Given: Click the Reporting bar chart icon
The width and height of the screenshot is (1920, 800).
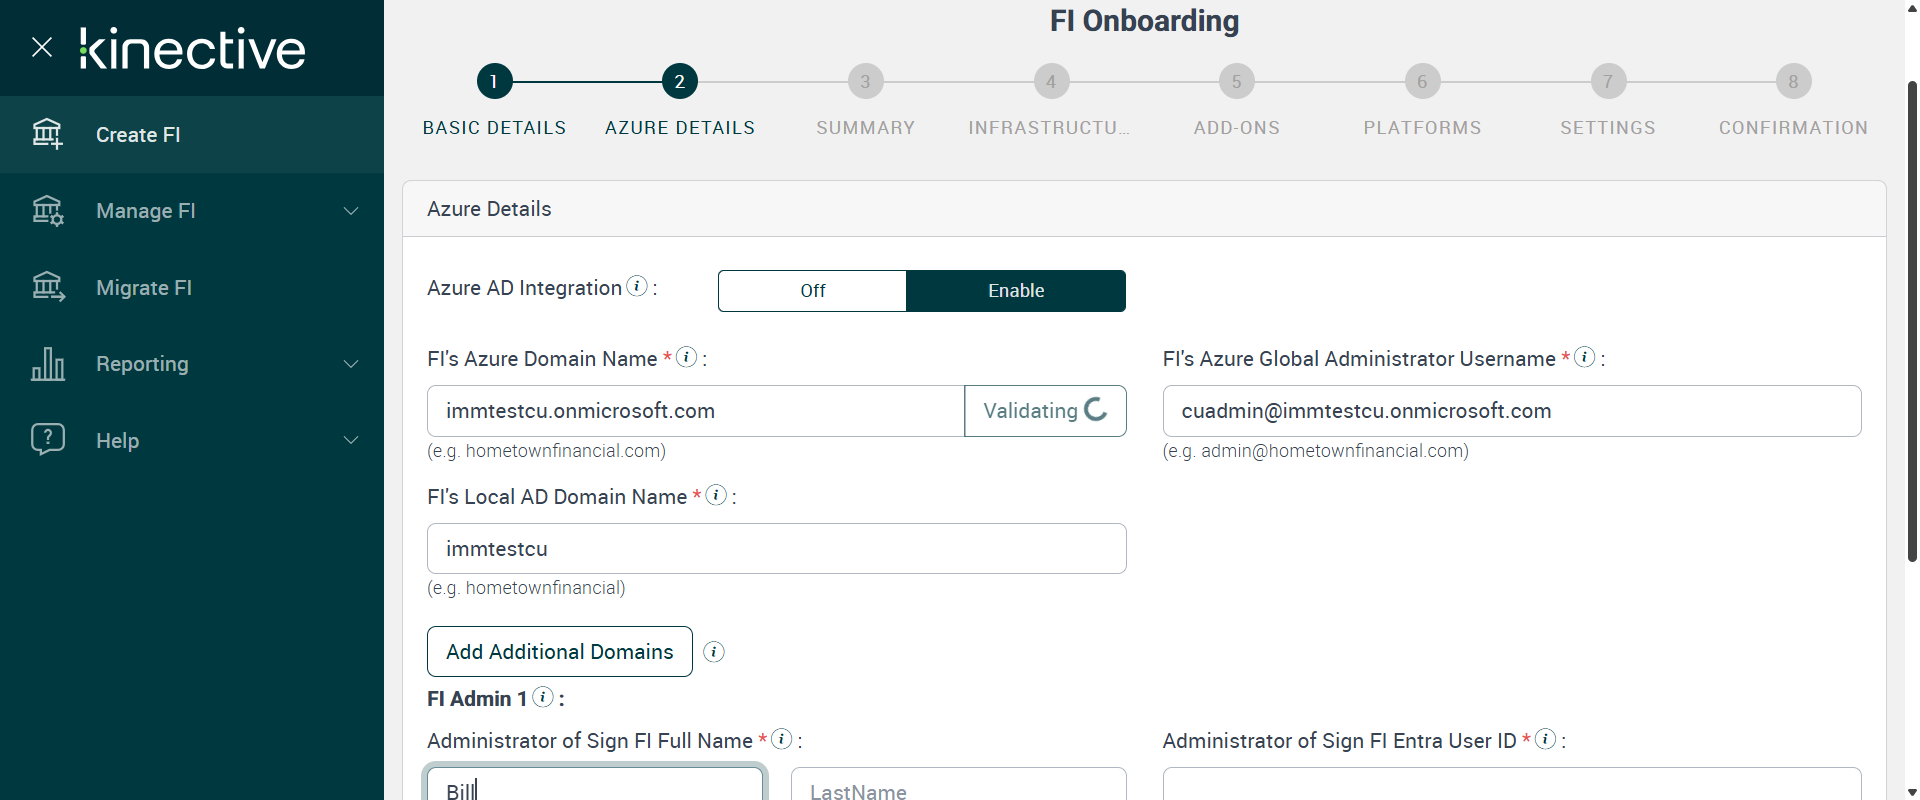Looking at the screenshot, I should (47, 364).
